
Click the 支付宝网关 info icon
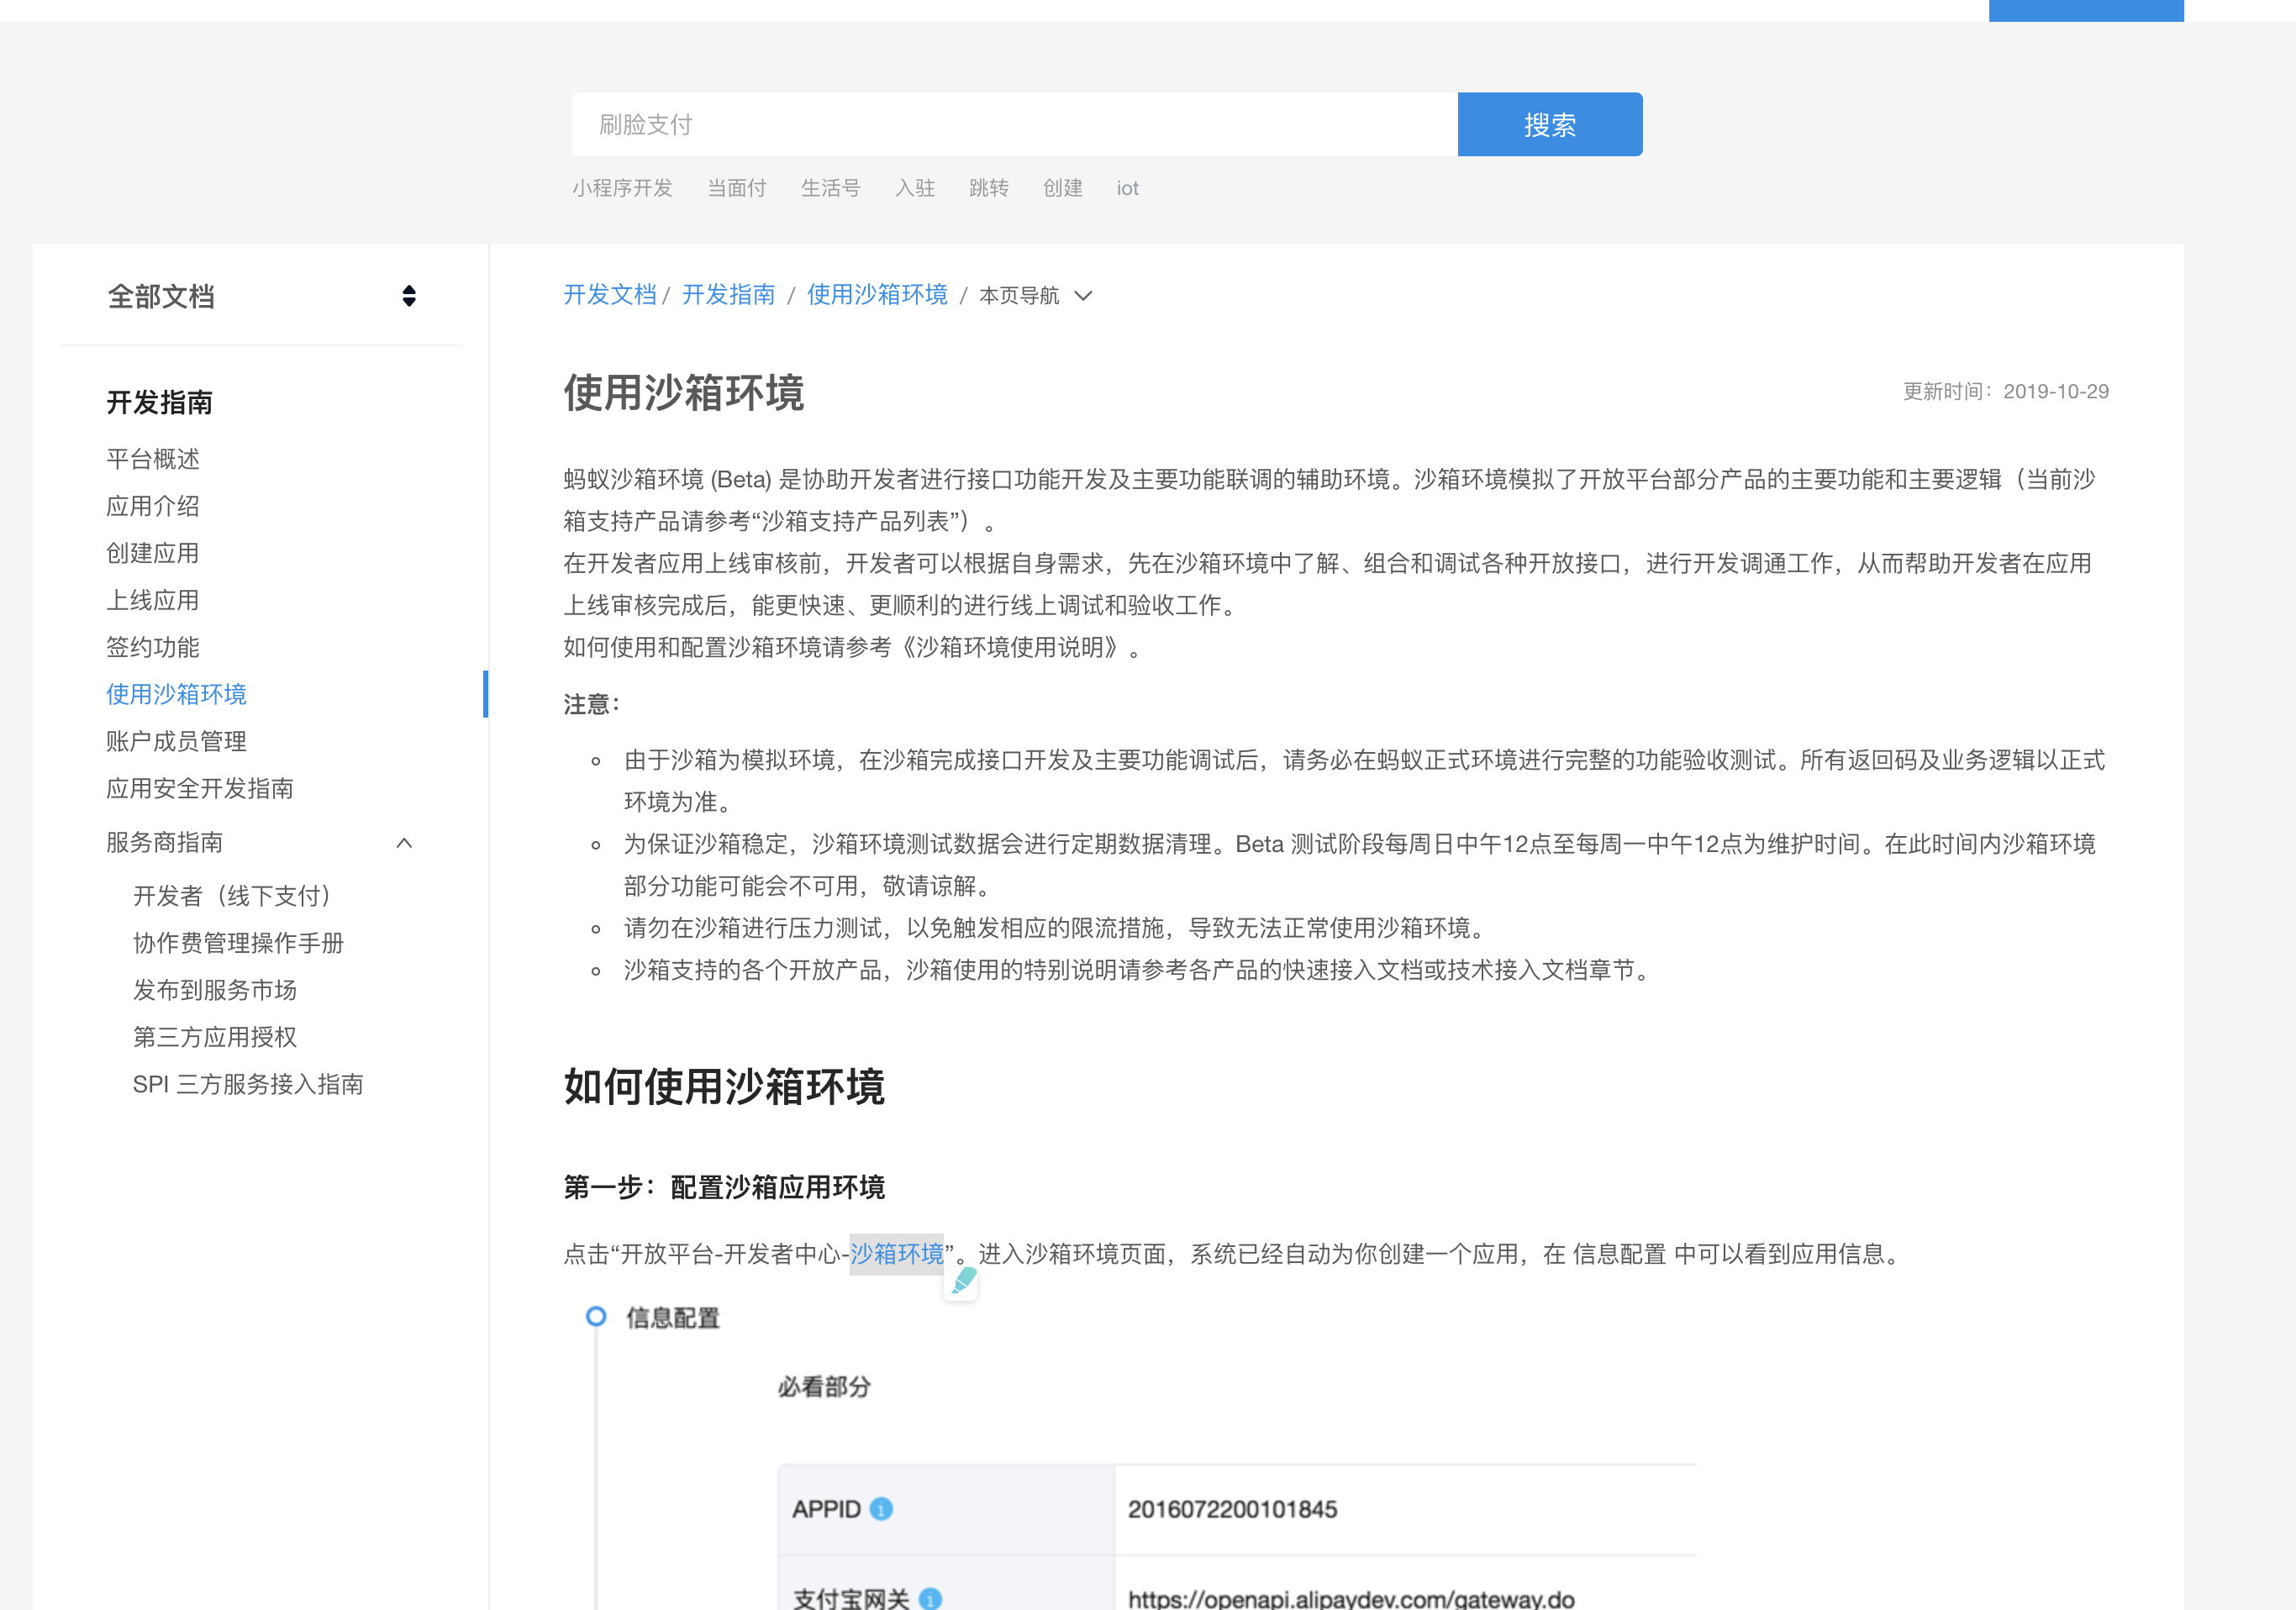point(930,1598)
